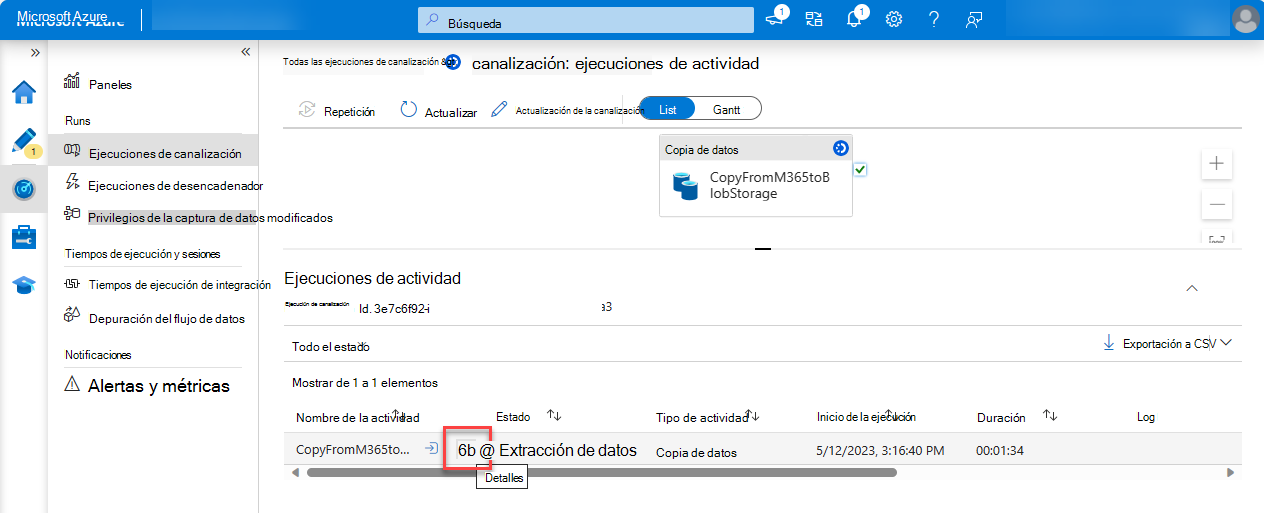The height and width of the screenshot is (513, 1264).
Task: Zoom in the canvas with plus button
Action: (1217, 163)
